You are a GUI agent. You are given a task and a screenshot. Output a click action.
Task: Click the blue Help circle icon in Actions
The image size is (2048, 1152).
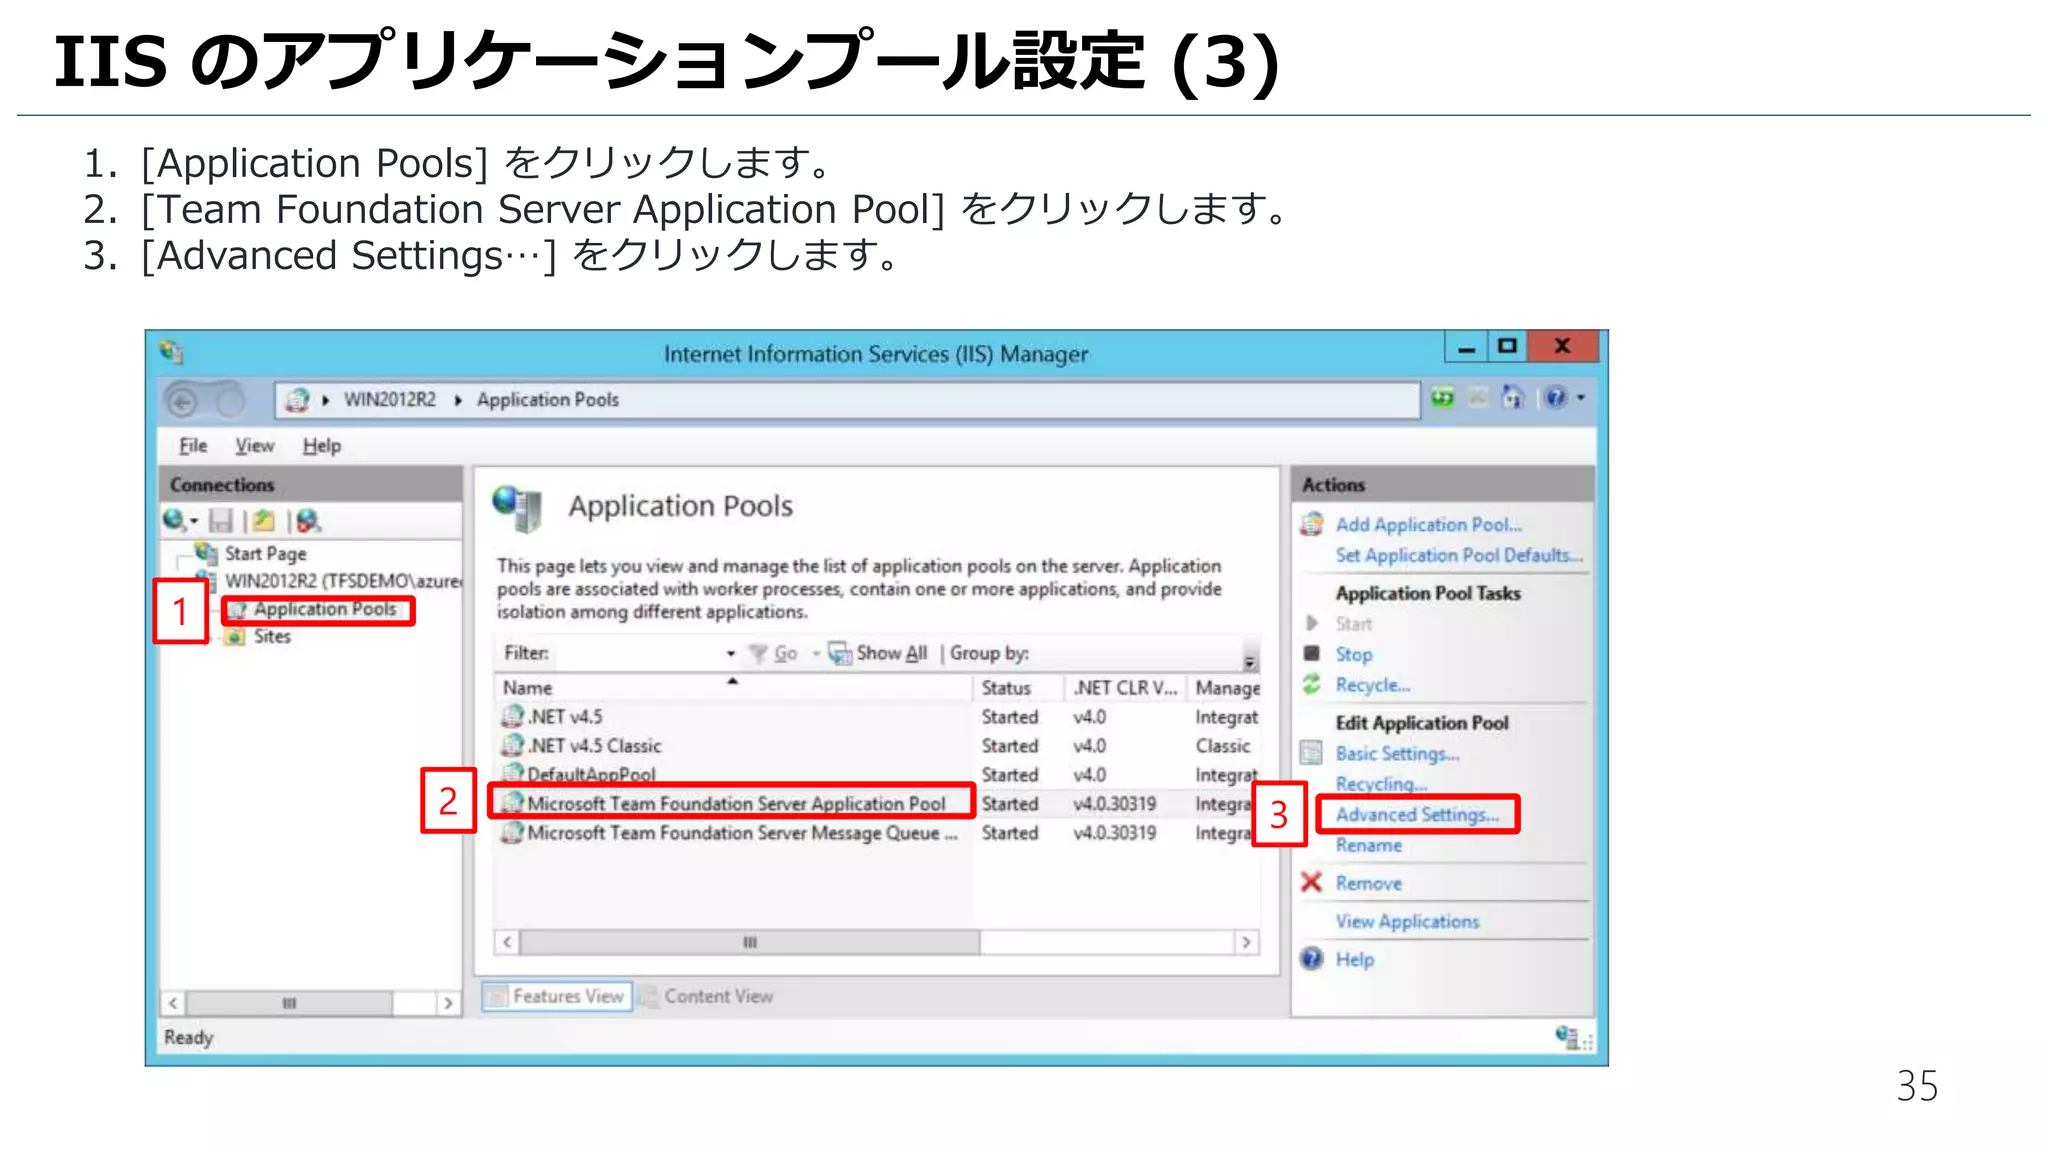1312,959
